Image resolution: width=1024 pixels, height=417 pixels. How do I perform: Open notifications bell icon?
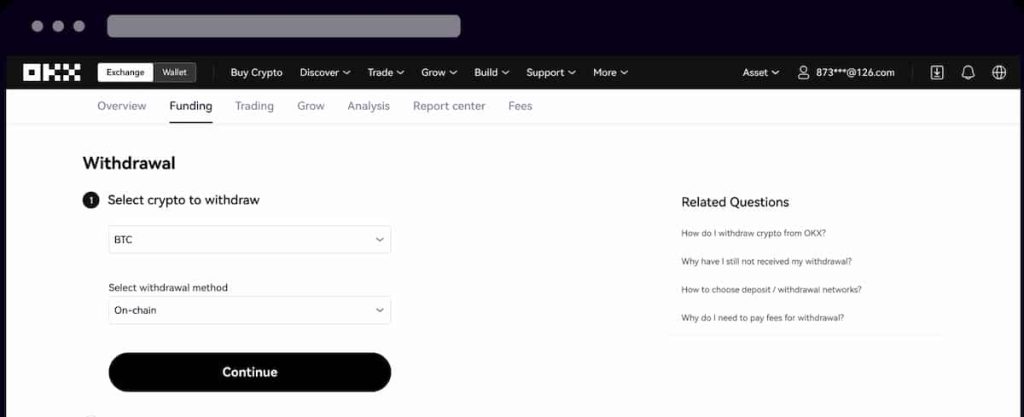point(968,72)
